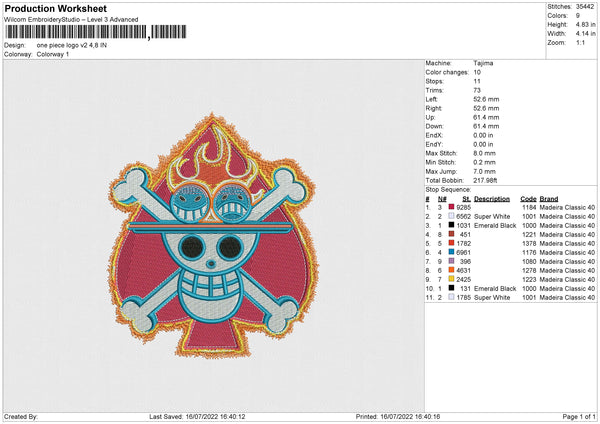Viewport: 600px width, 424px height.
Task: Select the Color changes value 10
Action: (477, 72)
